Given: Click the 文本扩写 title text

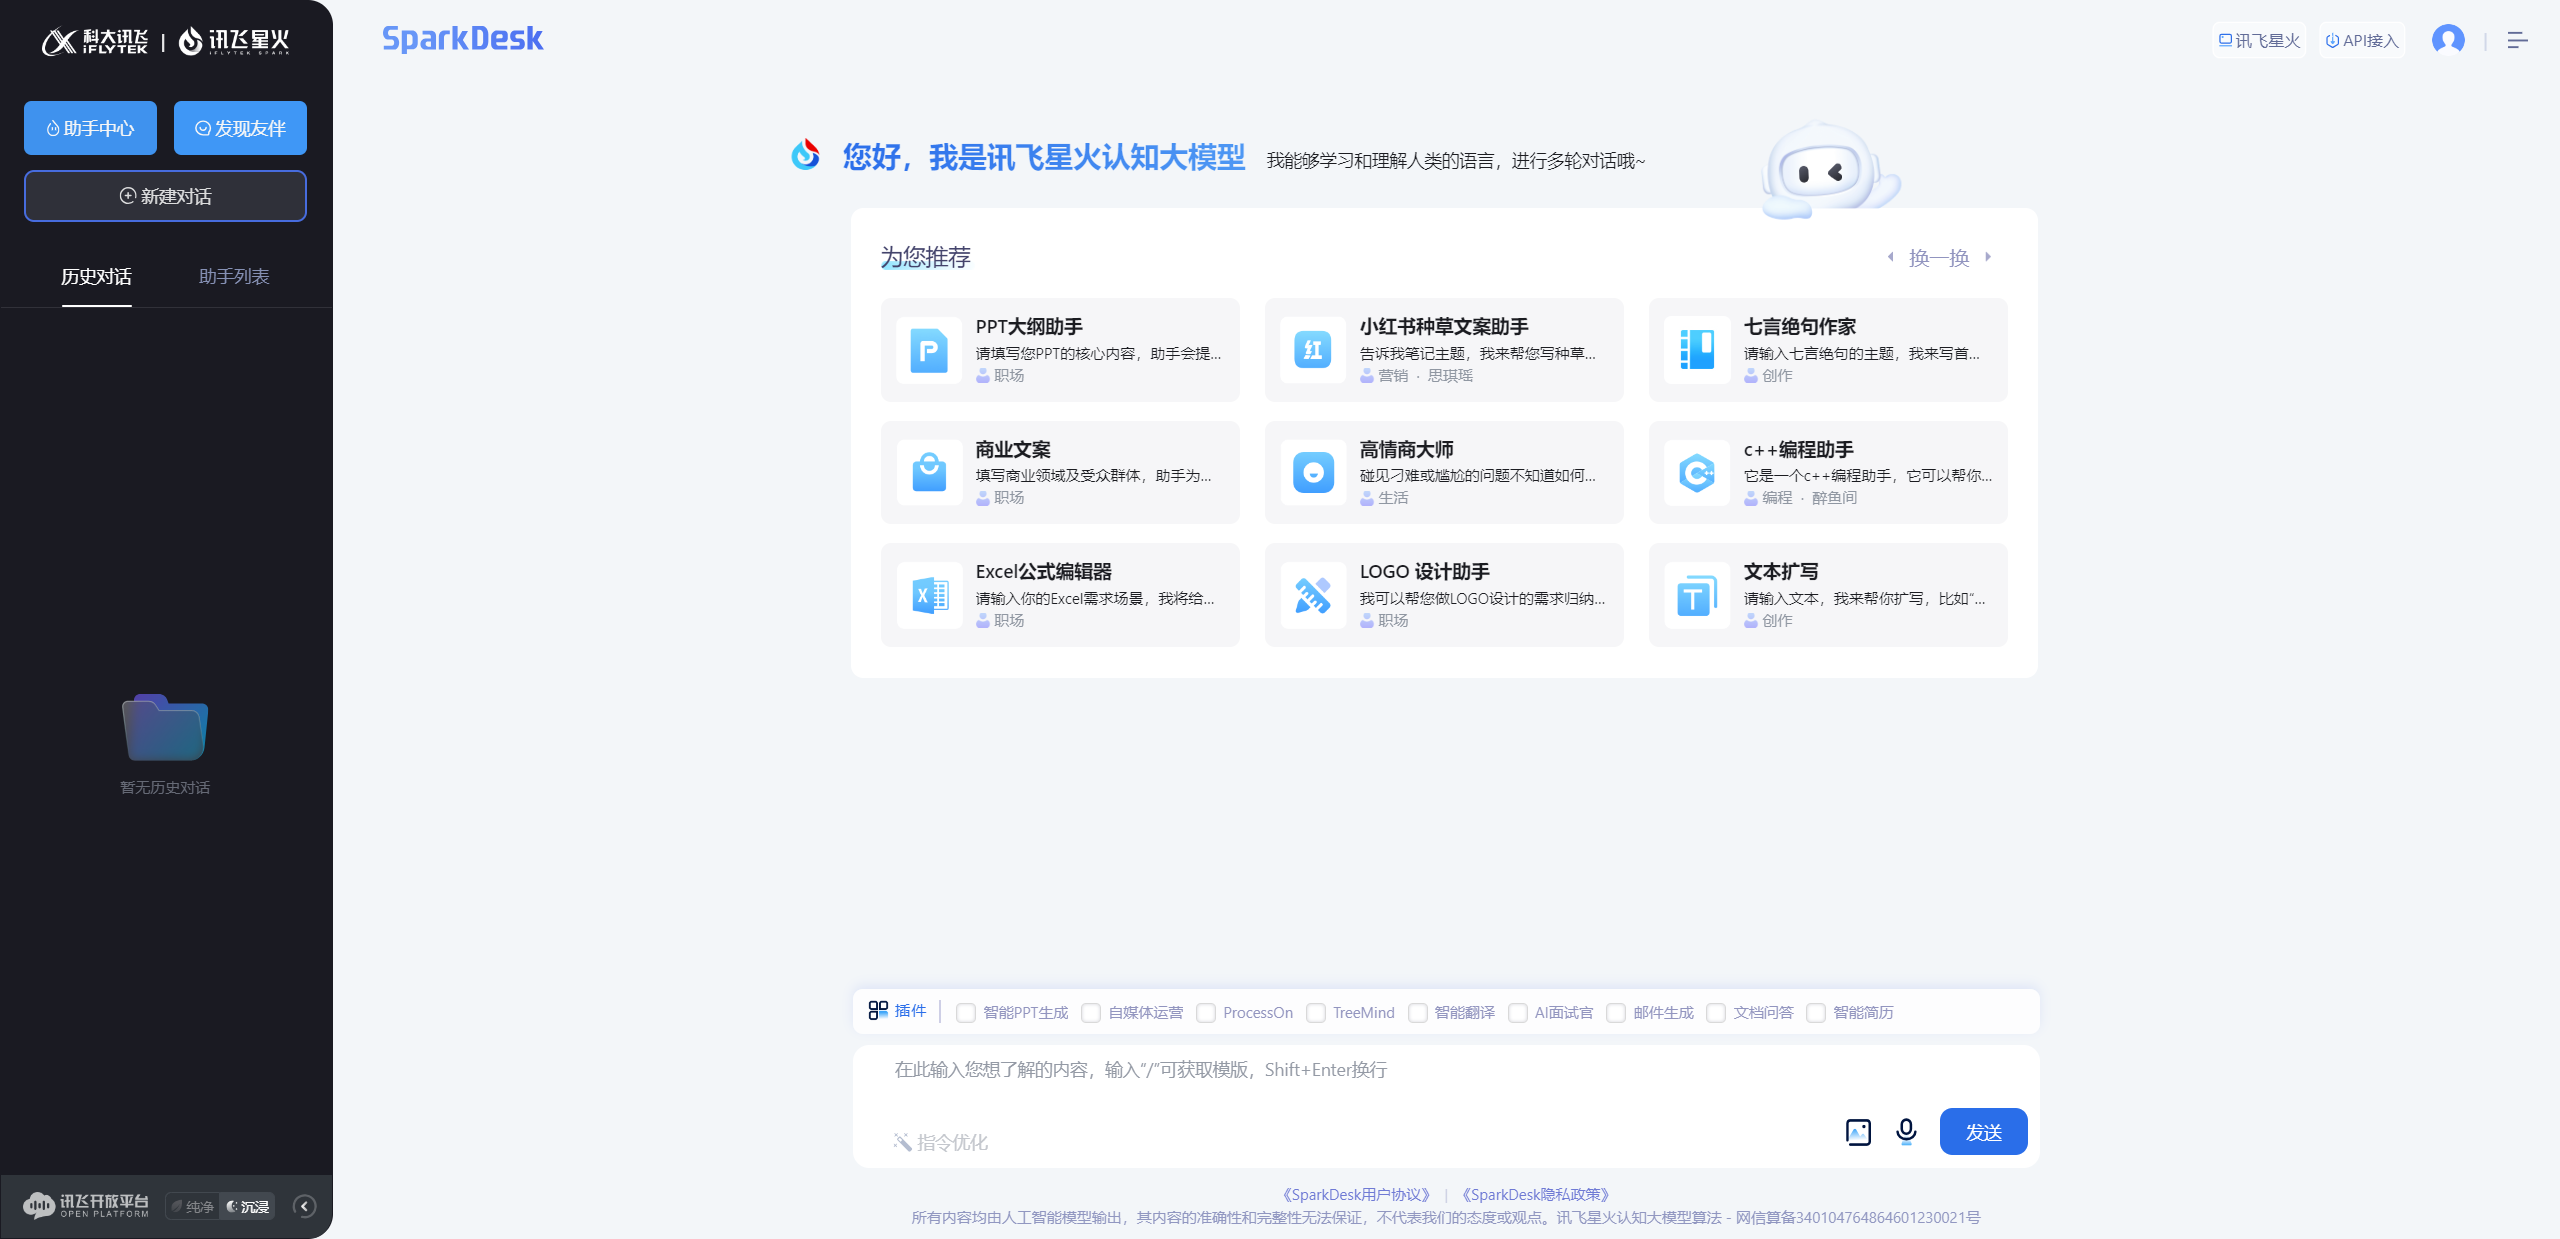Looking at the screenshot, I should [1781, 572].
